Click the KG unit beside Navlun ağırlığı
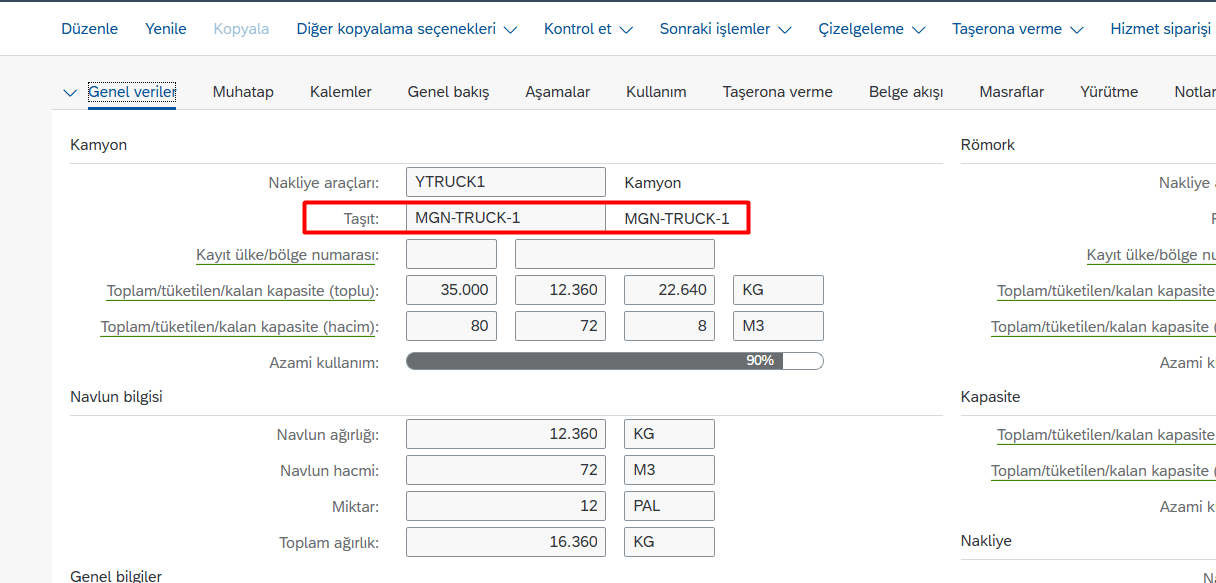 point(669,434)
